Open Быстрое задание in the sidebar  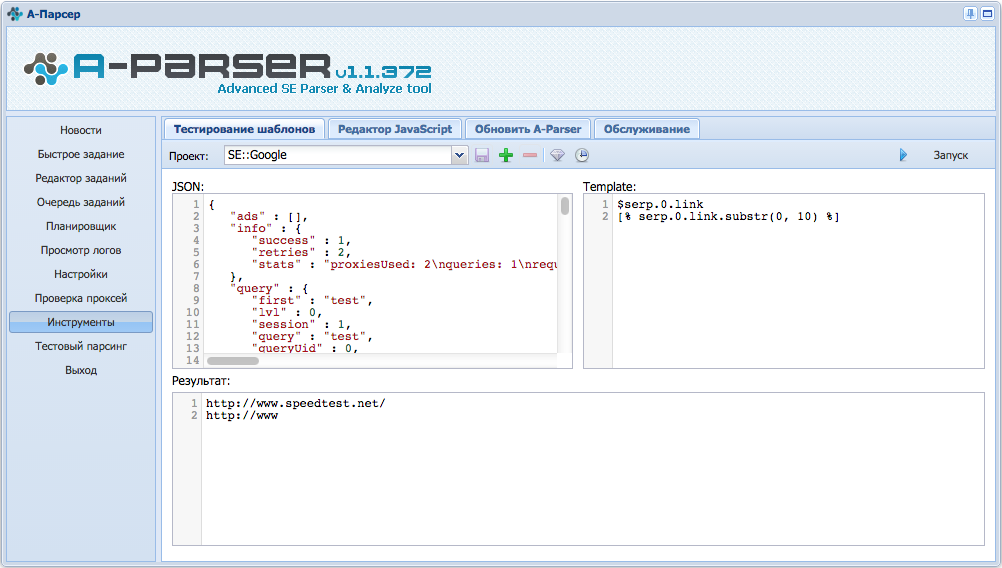[81, 154]
